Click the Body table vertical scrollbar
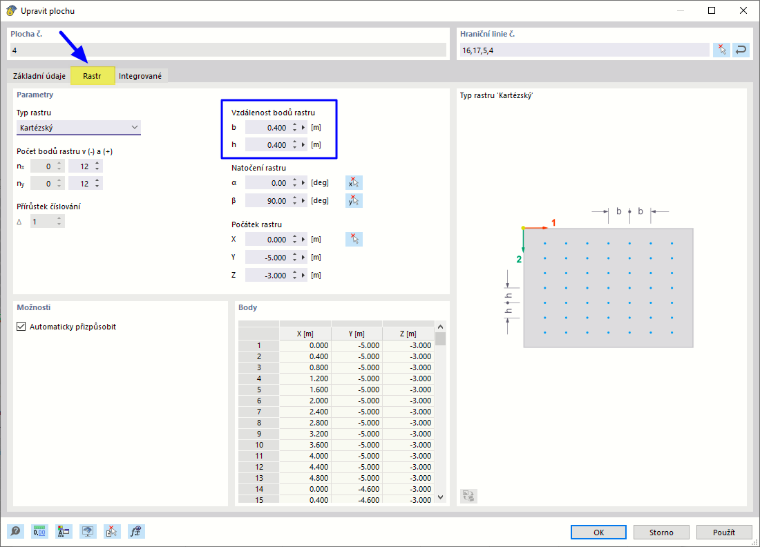The image size is (760, 547). pos(440,412)
